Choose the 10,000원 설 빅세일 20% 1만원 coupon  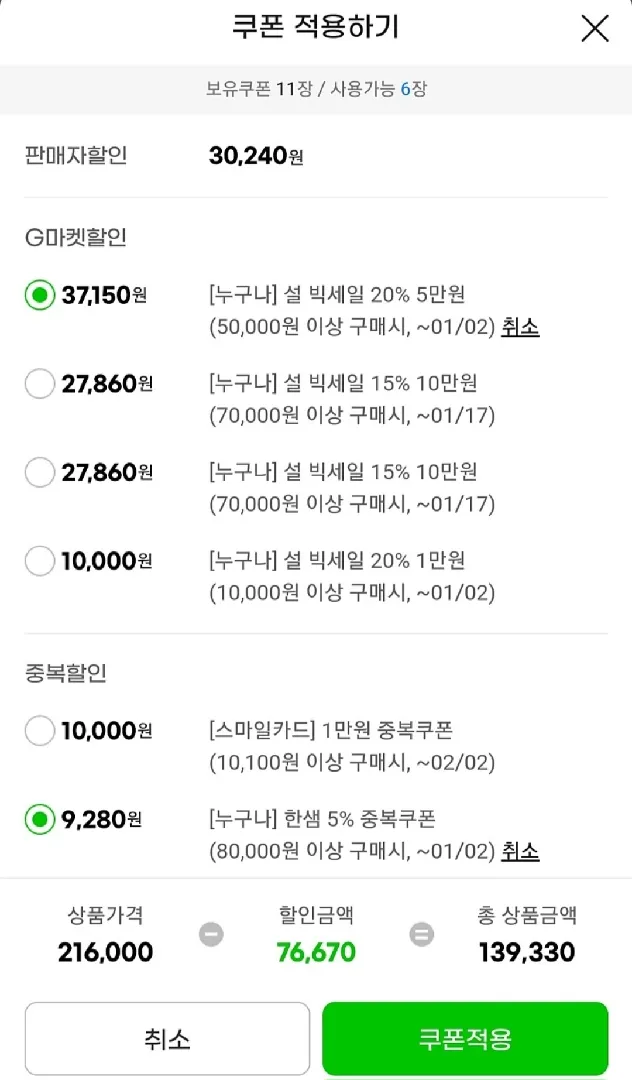[x=40, y=561]
